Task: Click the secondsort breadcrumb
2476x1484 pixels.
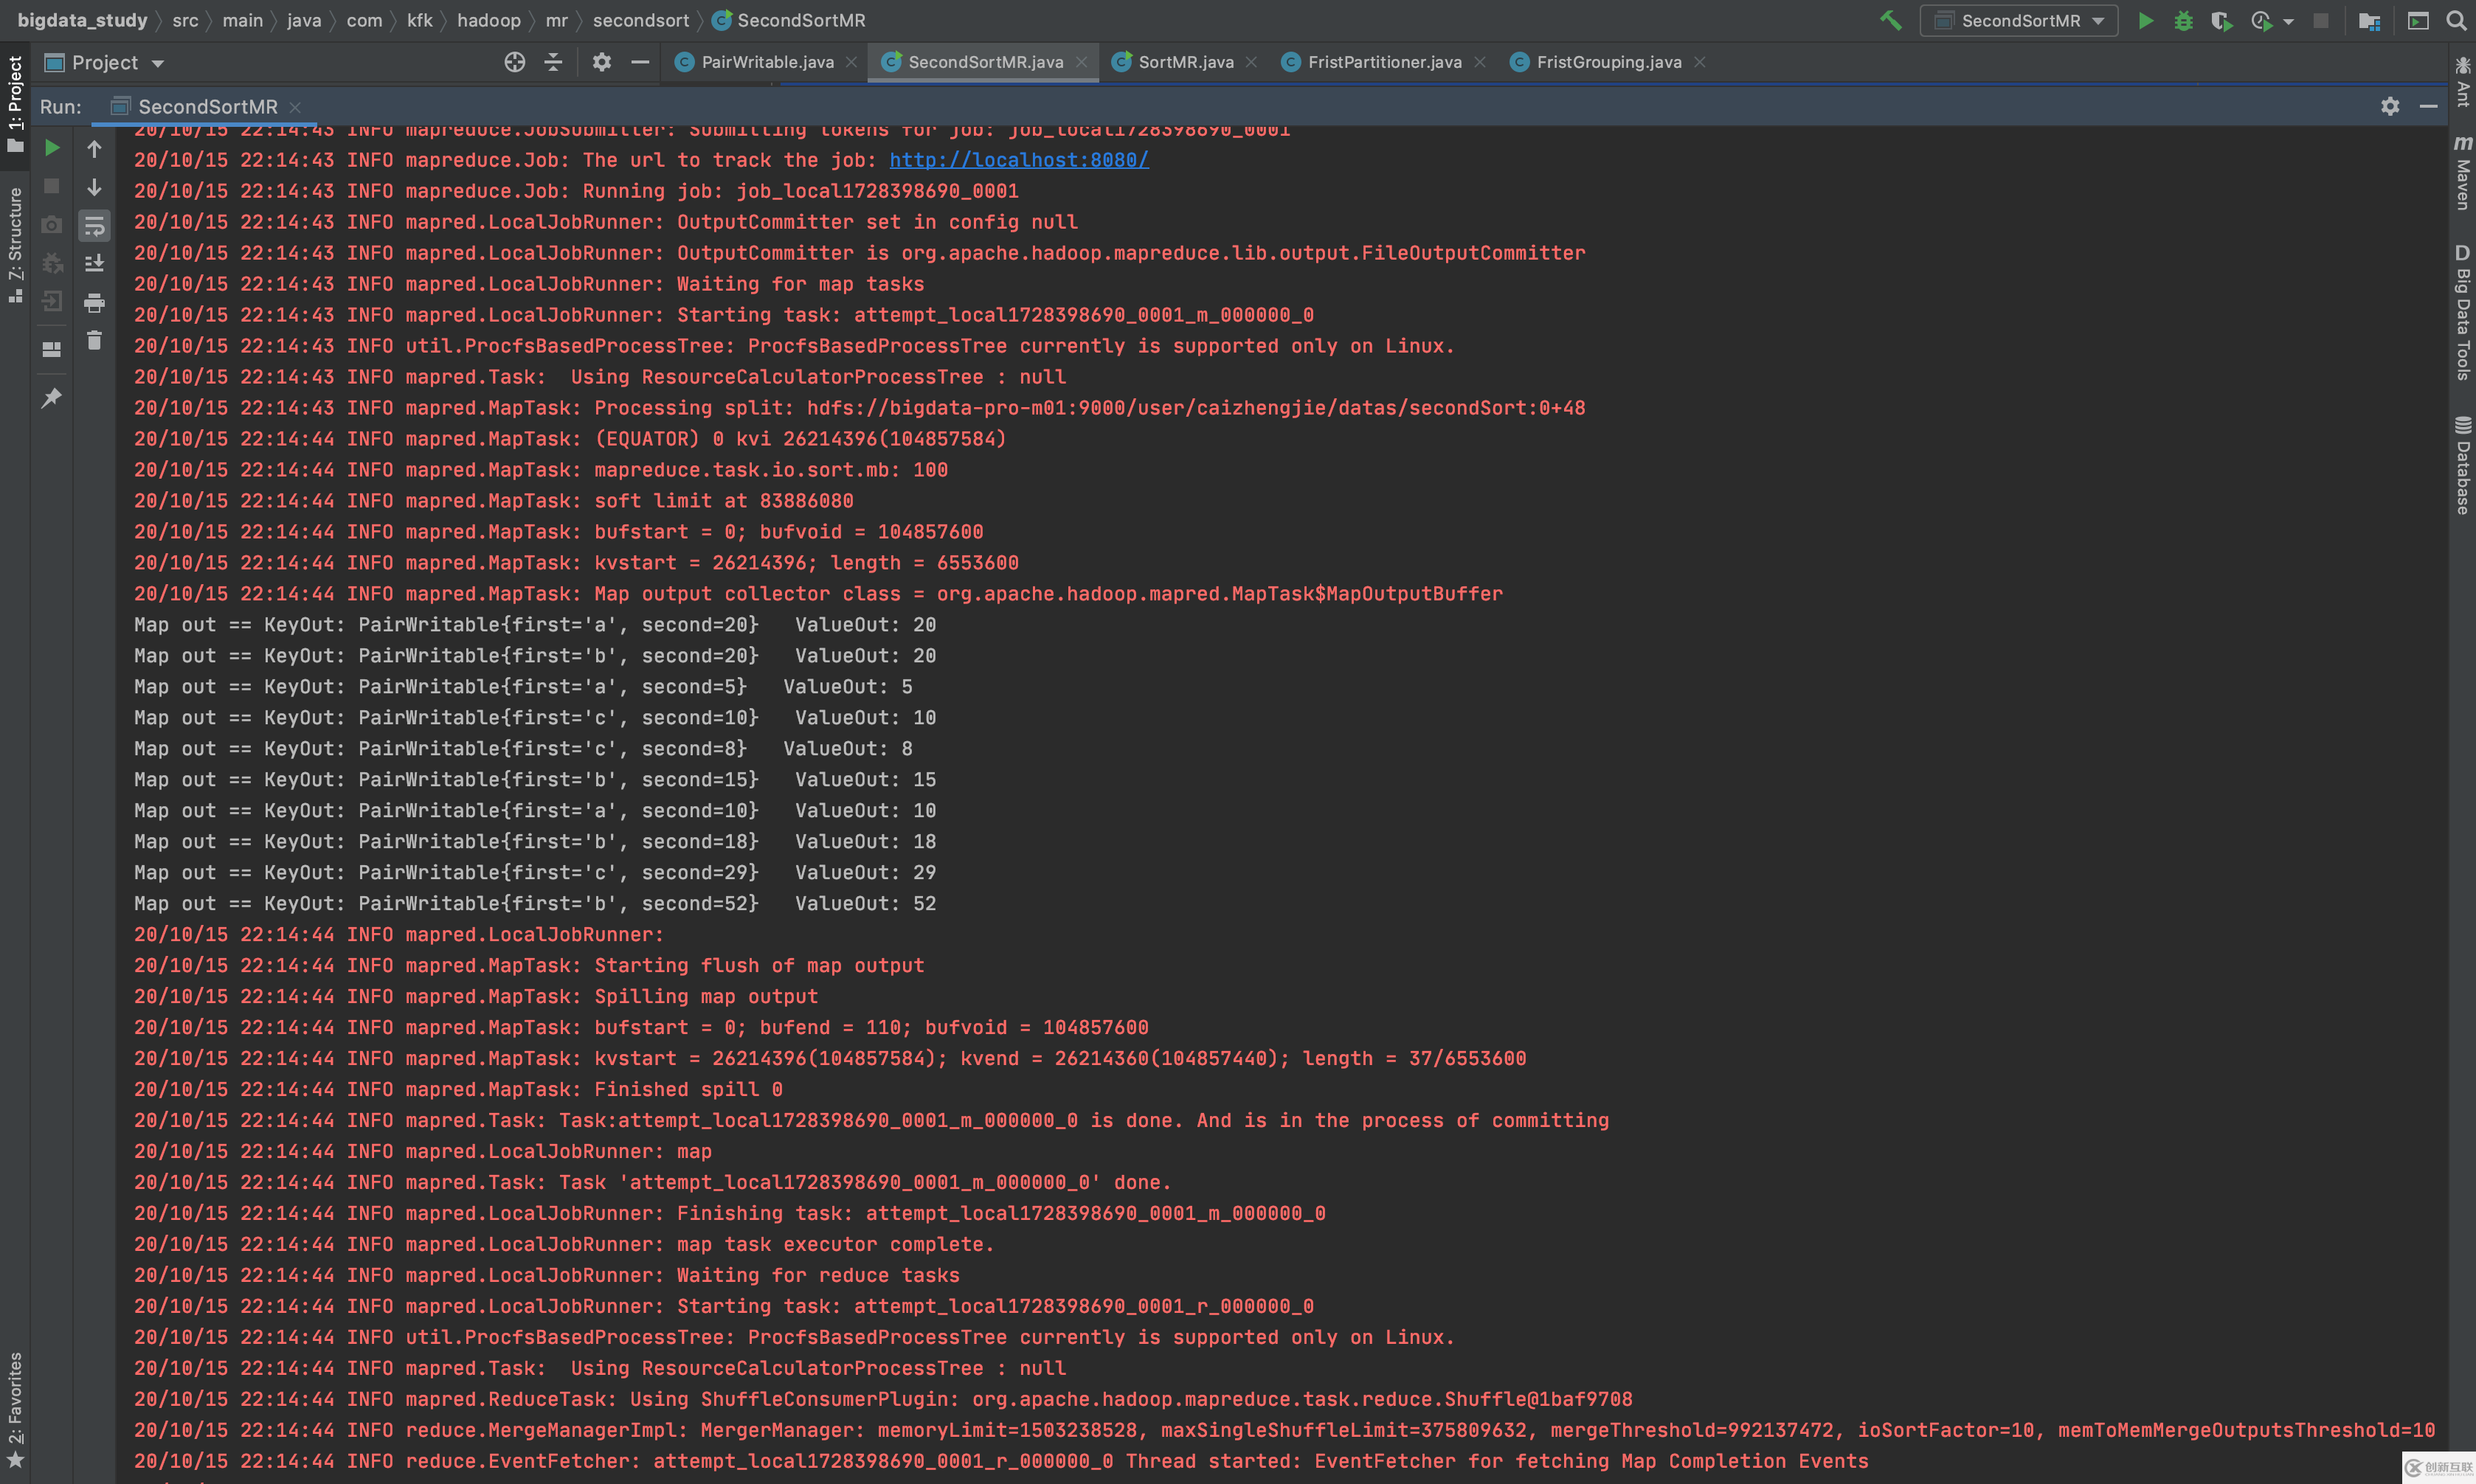Action: tap(640, 20)
